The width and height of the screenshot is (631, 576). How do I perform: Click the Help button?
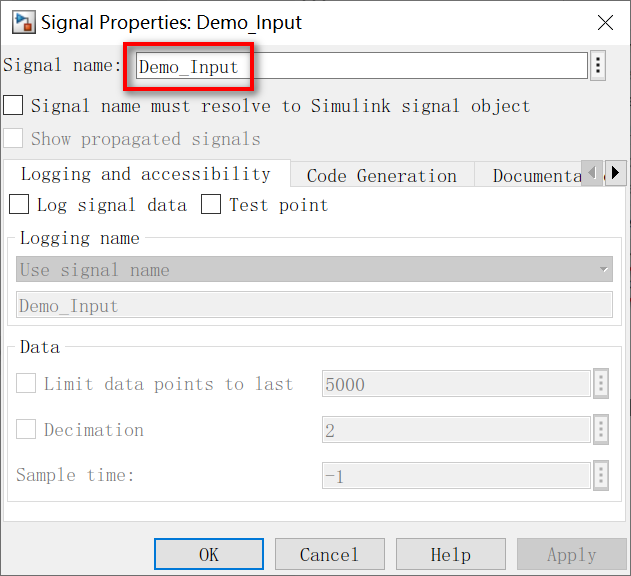coord(451,554)
